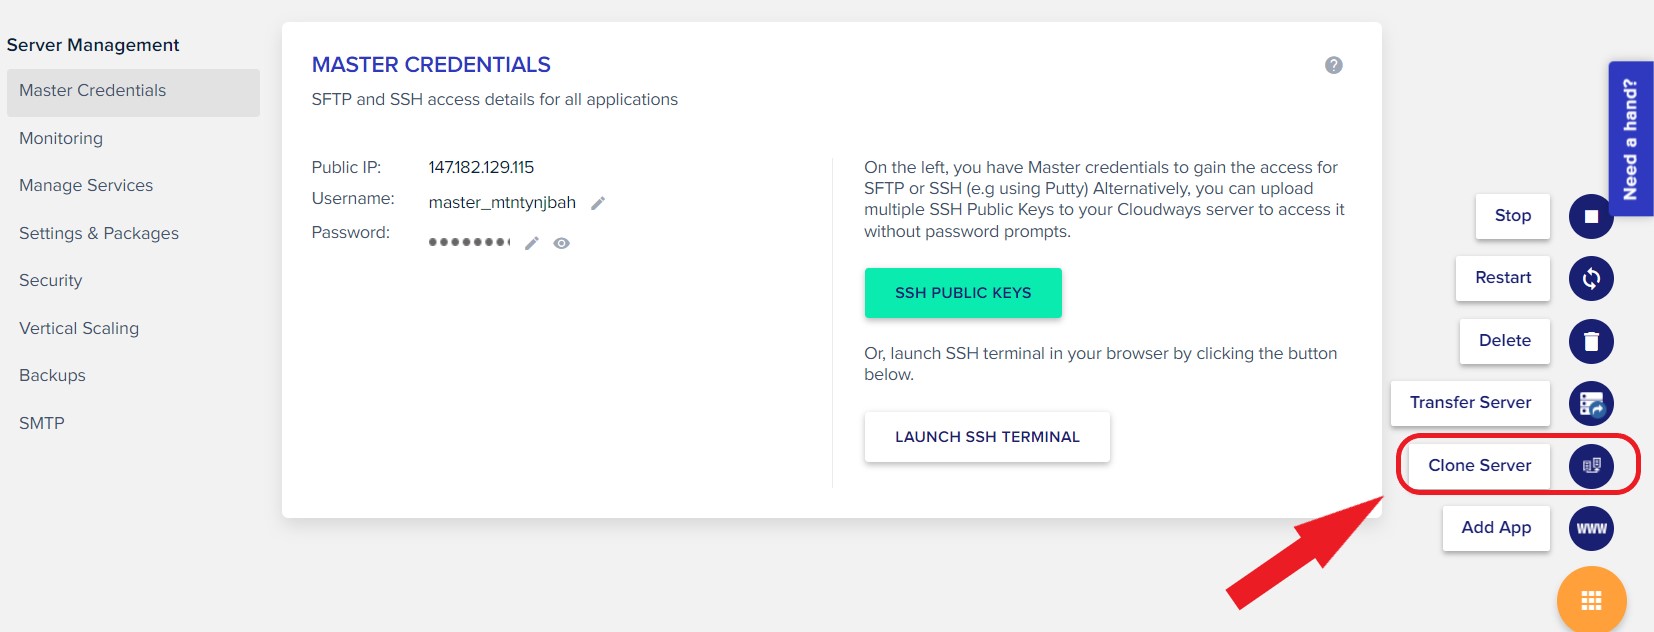Select the Public IP address text
Screen dimensions: 1654x632
click(x=481, y=167)
